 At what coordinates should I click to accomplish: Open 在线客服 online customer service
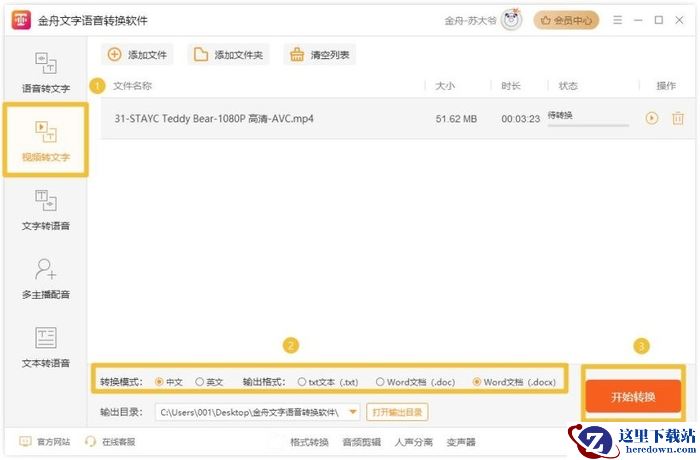pos(110,442)
